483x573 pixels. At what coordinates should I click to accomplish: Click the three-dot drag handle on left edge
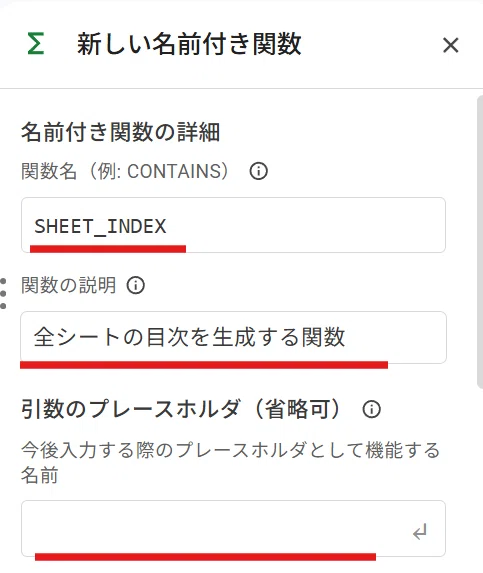(3, 293)
